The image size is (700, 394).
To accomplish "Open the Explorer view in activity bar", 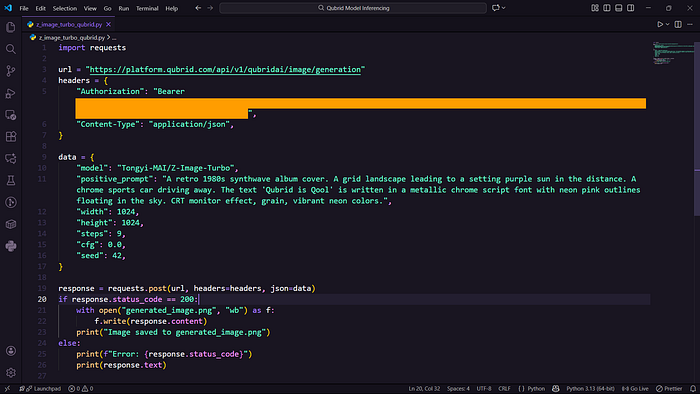I will (x=11, y=27).
